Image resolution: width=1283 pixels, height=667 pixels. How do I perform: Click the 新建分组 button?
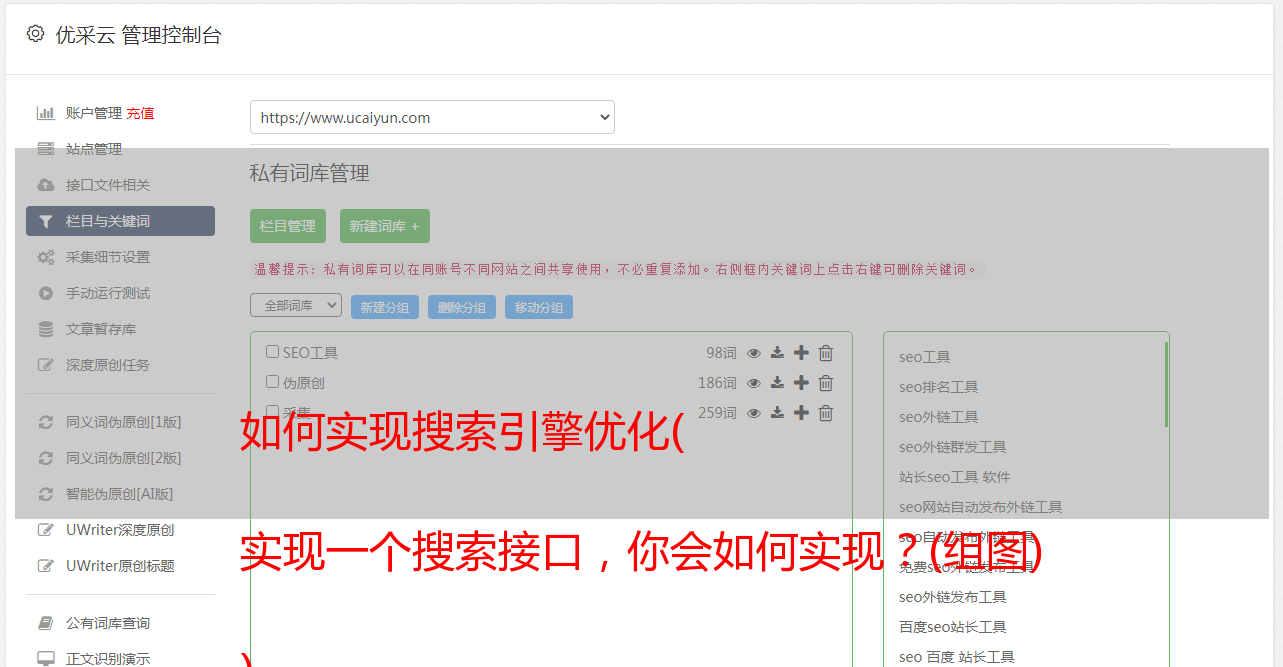click(385, 307)
